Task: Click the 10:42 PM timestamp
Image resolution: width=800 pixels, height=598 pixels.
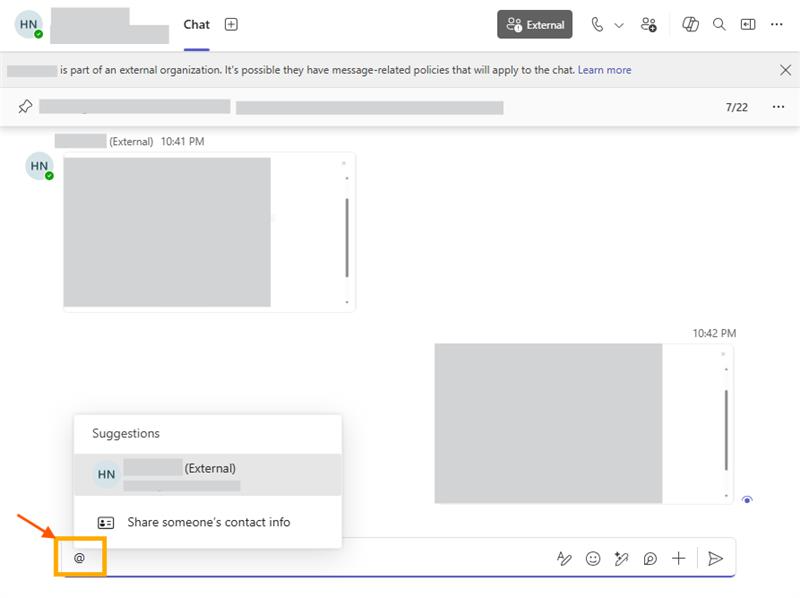Action: [714, 333]
